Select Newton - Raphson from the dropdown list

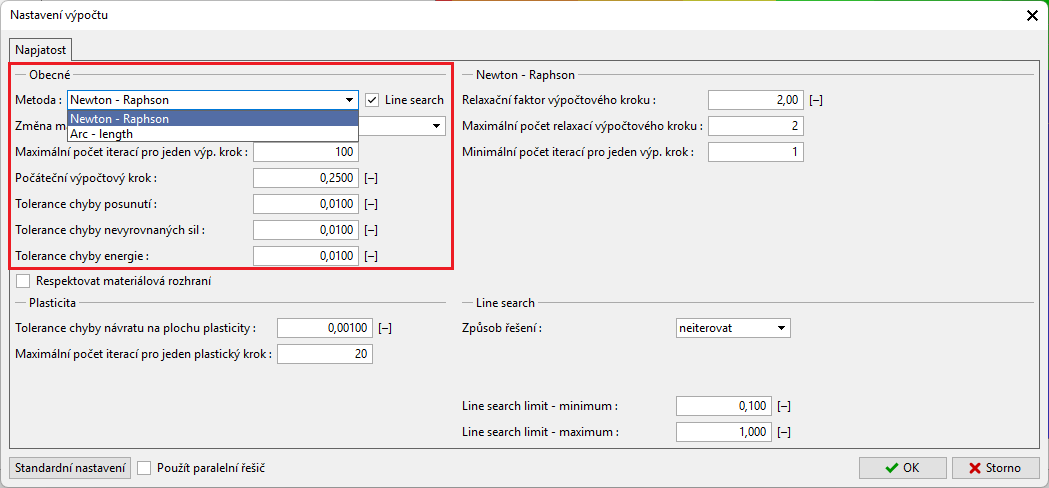tap(212, 118)
